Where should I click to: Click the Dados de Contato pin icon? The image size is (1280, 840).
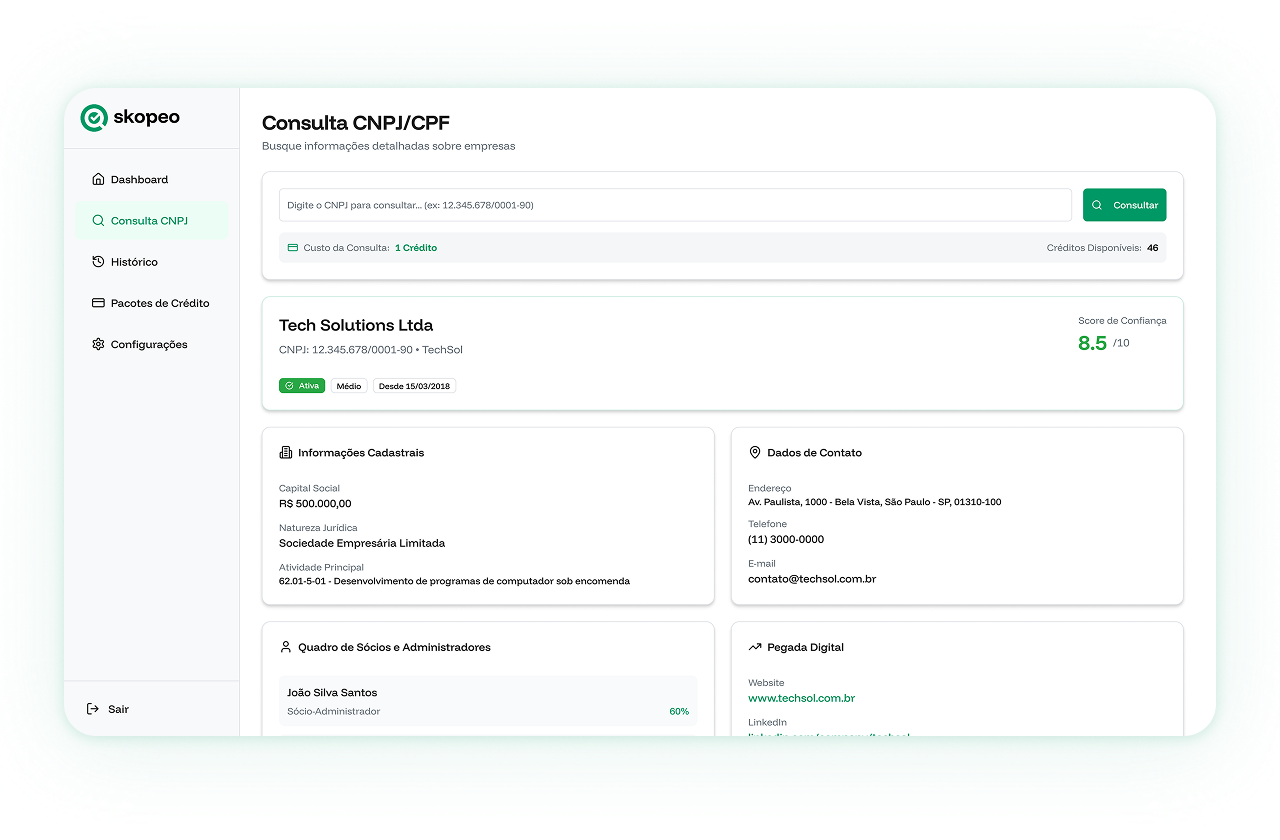coord(755,453)
